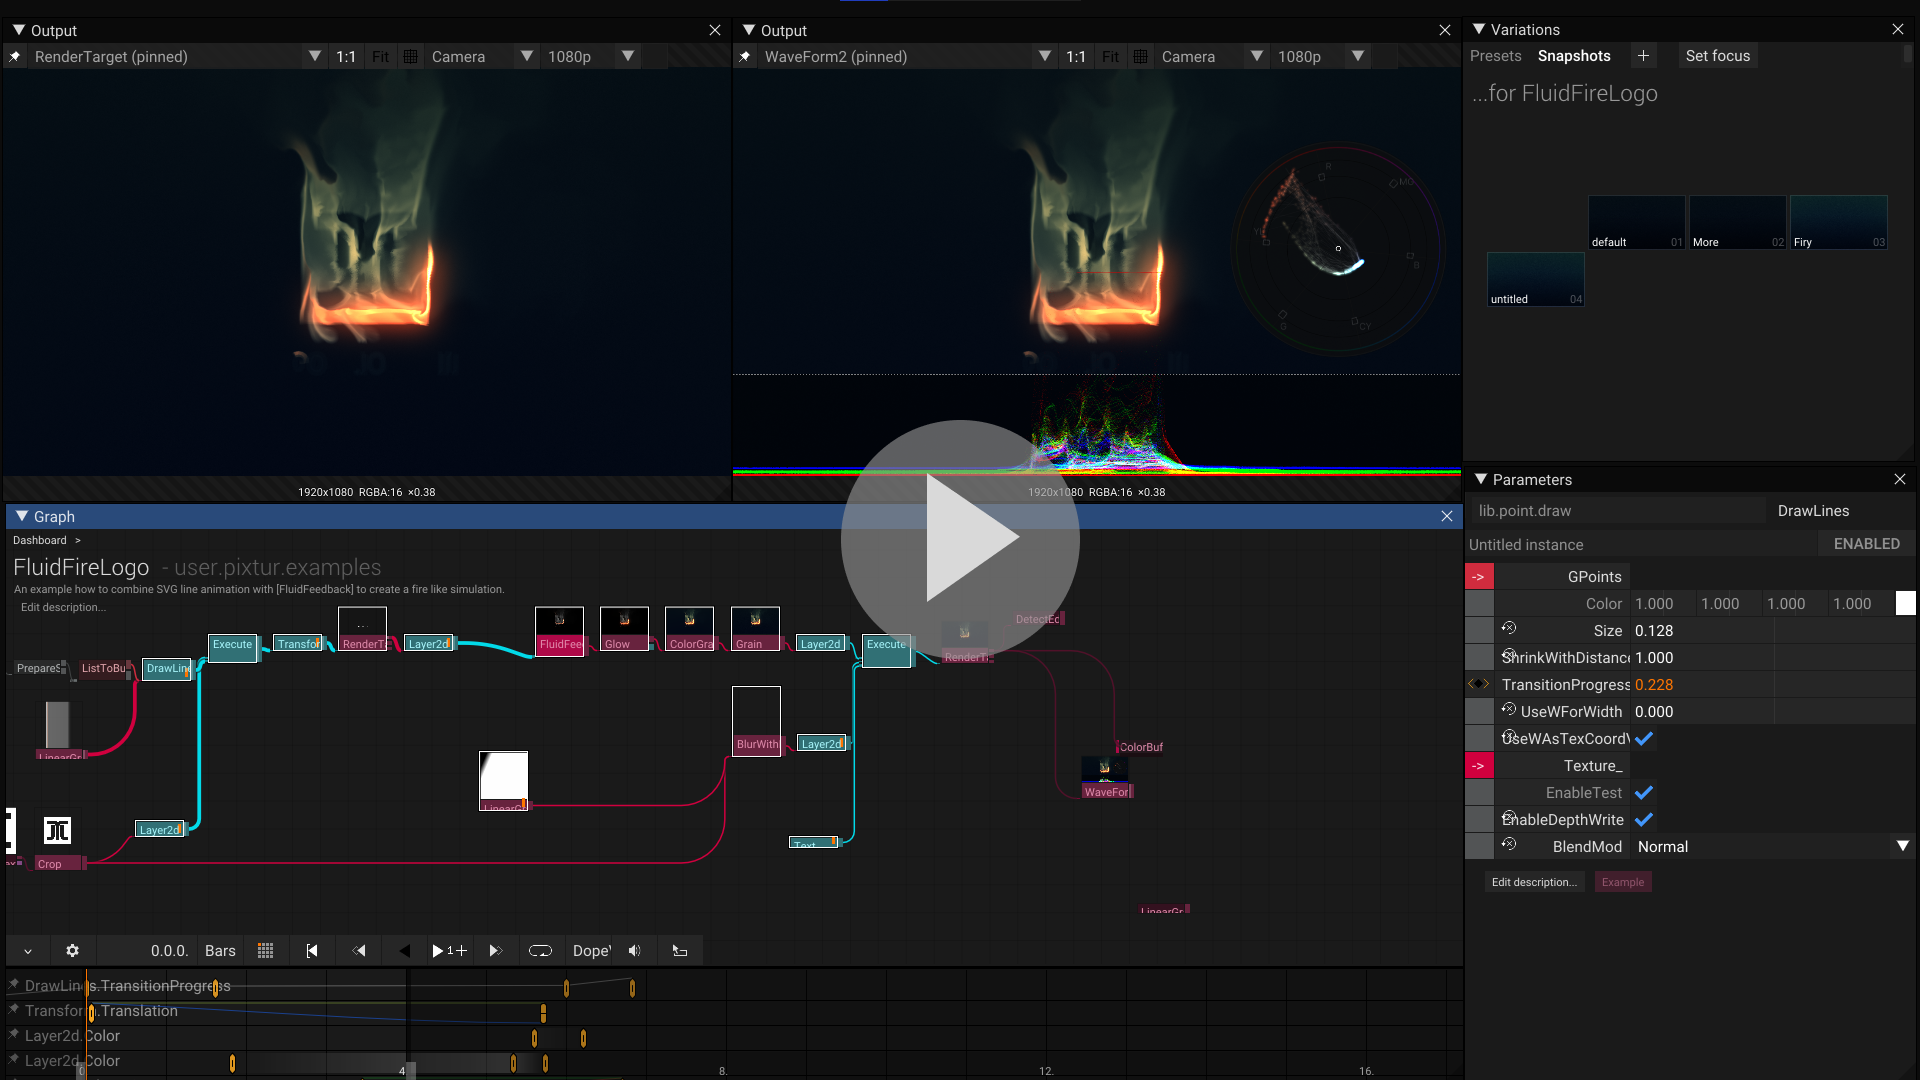Toggle UseWAsTexCoordV checkbox
The image size is (1920, 1080).
click(x=1644, y=739)
